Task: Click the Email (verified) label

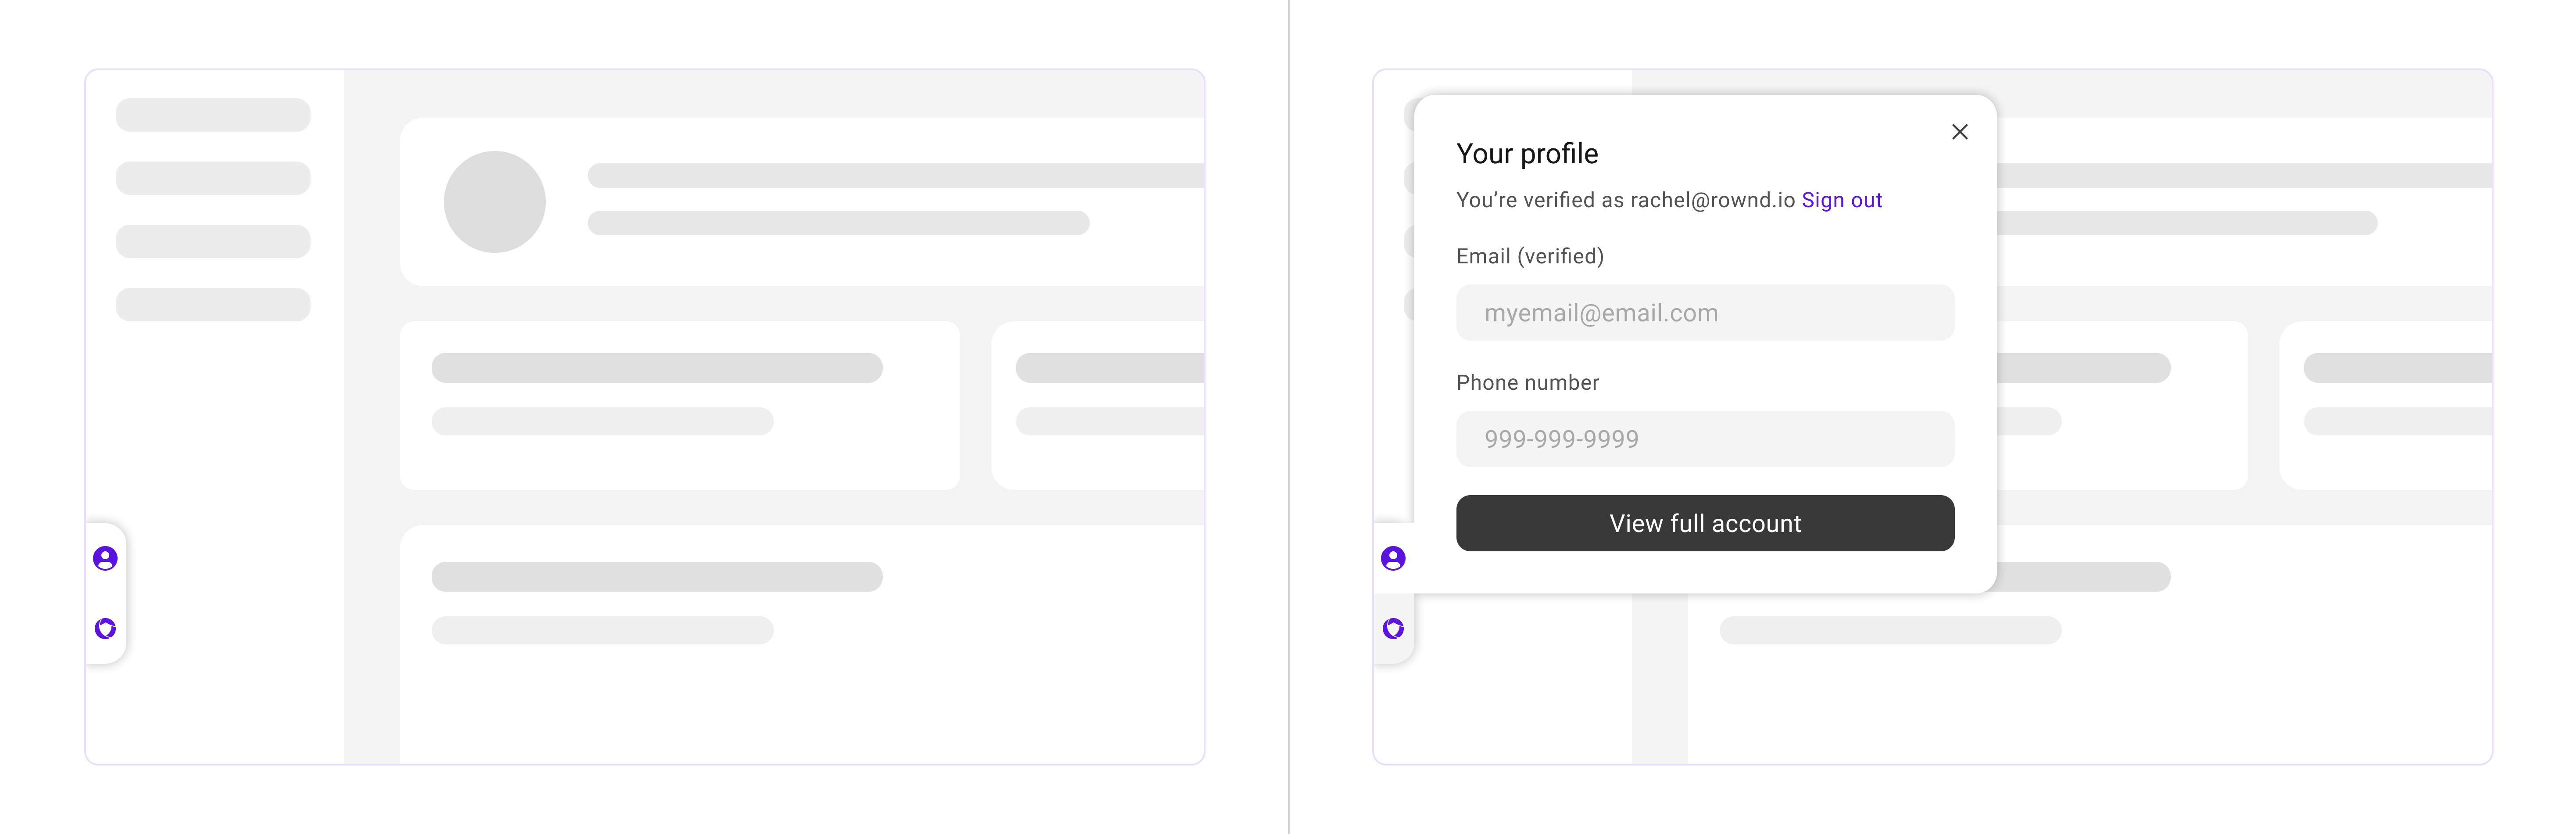Action: tap(1530, 257)
